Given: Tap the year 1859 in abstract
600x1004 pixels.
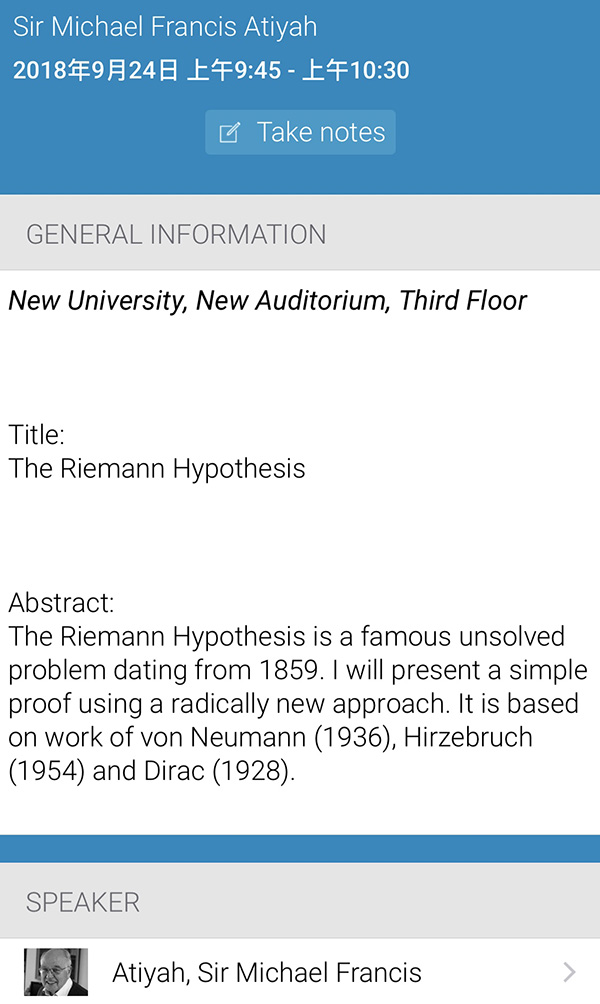Looking at the screenshot, I should tap(288, 670).
